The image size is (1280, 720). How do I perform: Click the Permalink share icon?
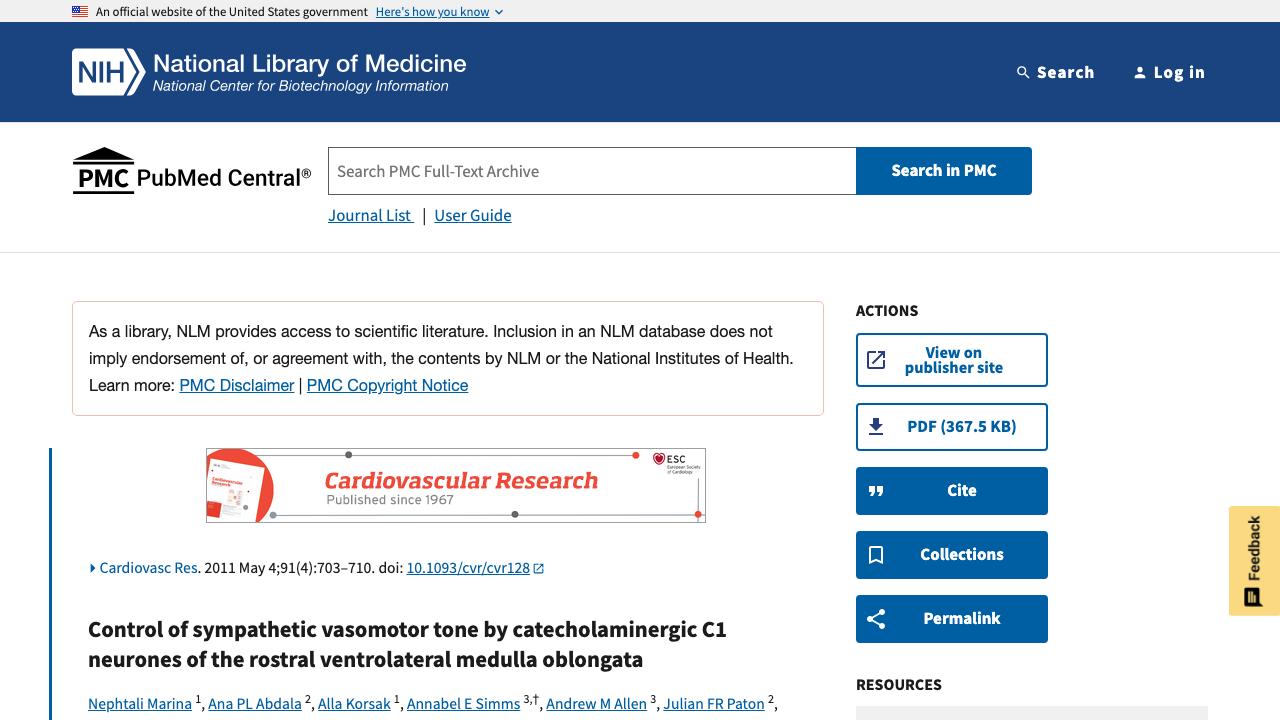876,619
